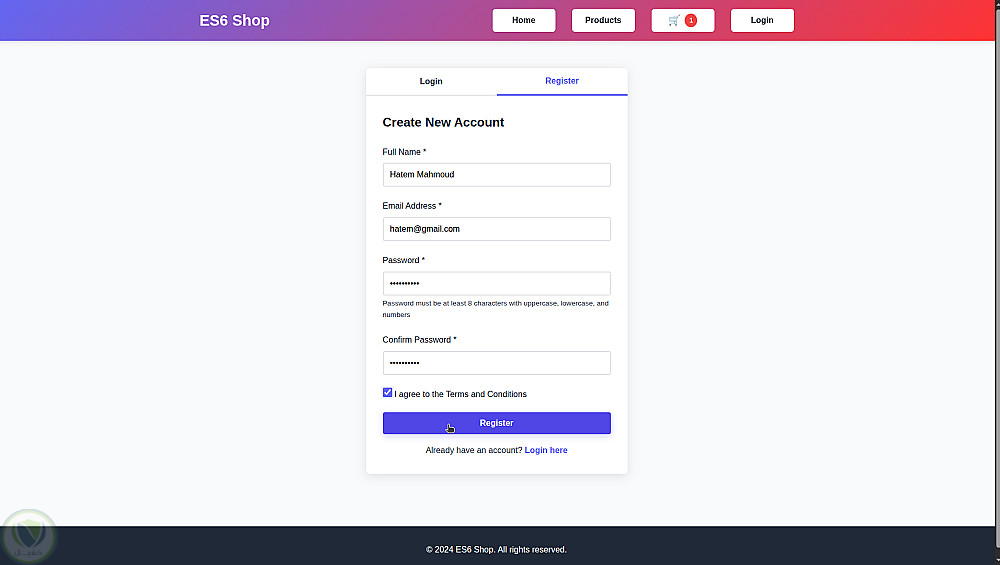Go to the Home page

pos(523,21)
